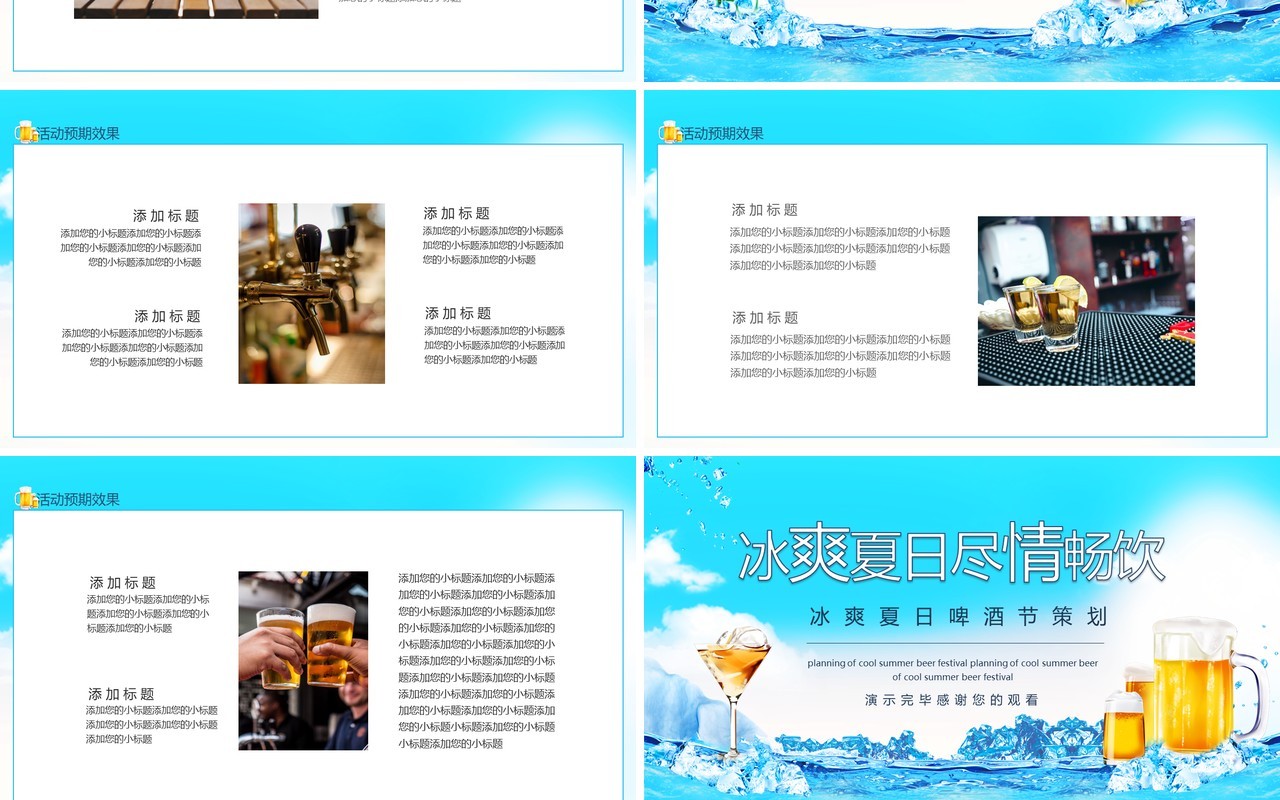Click the paragraph under upper heading on shot glasses slide

(x=840, y=248)
